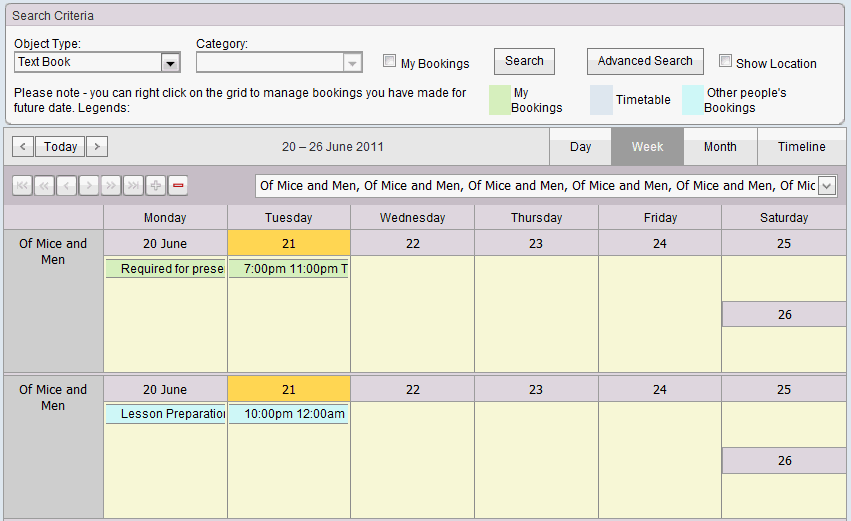Click highlighted date 21 in first Of Mice row
The image size is (851, 521).
289,243
